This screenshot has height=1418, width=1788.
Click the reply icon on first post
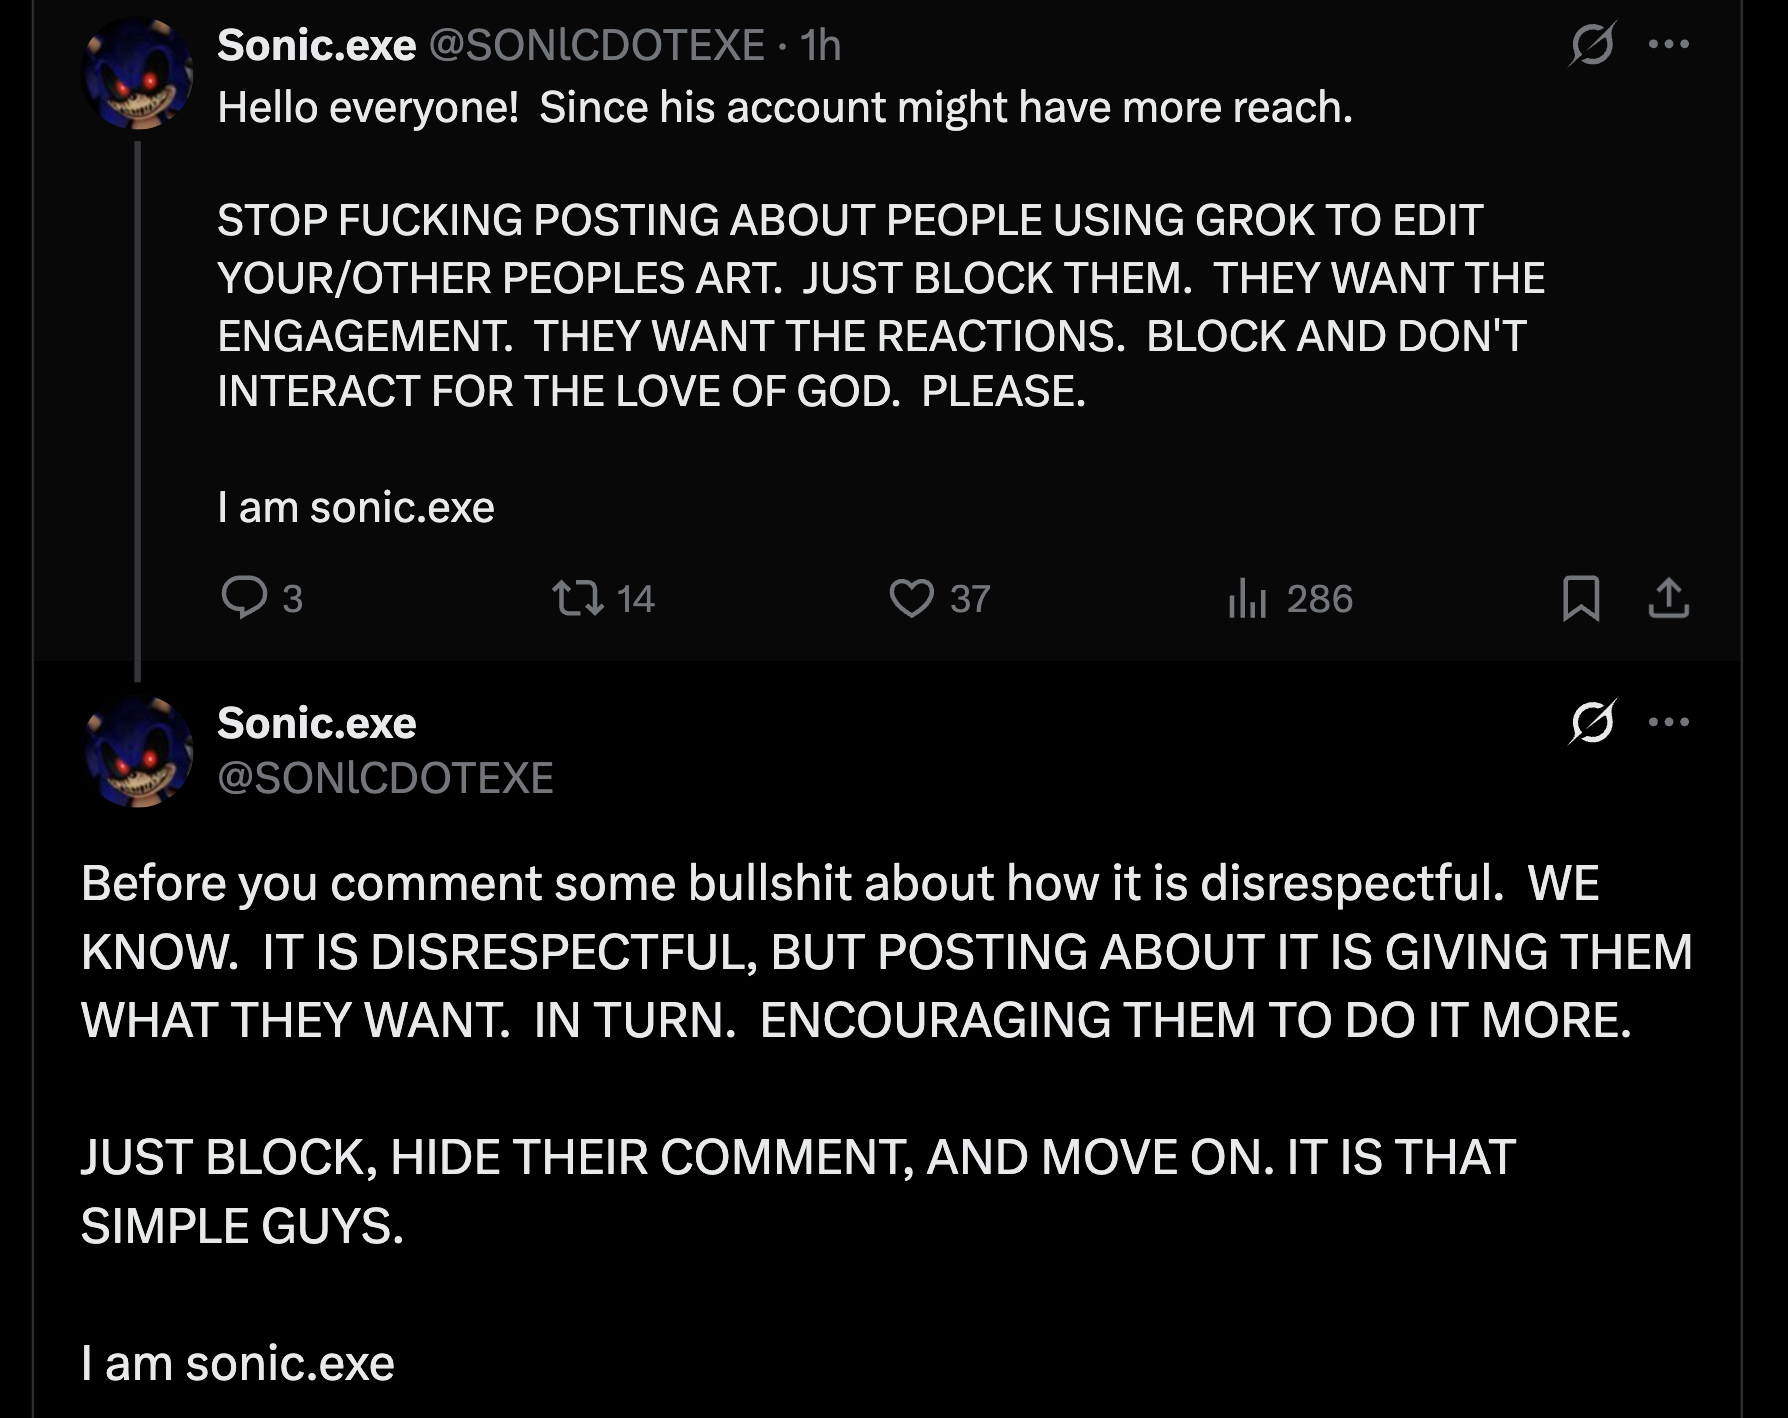[x=244, y=598]
